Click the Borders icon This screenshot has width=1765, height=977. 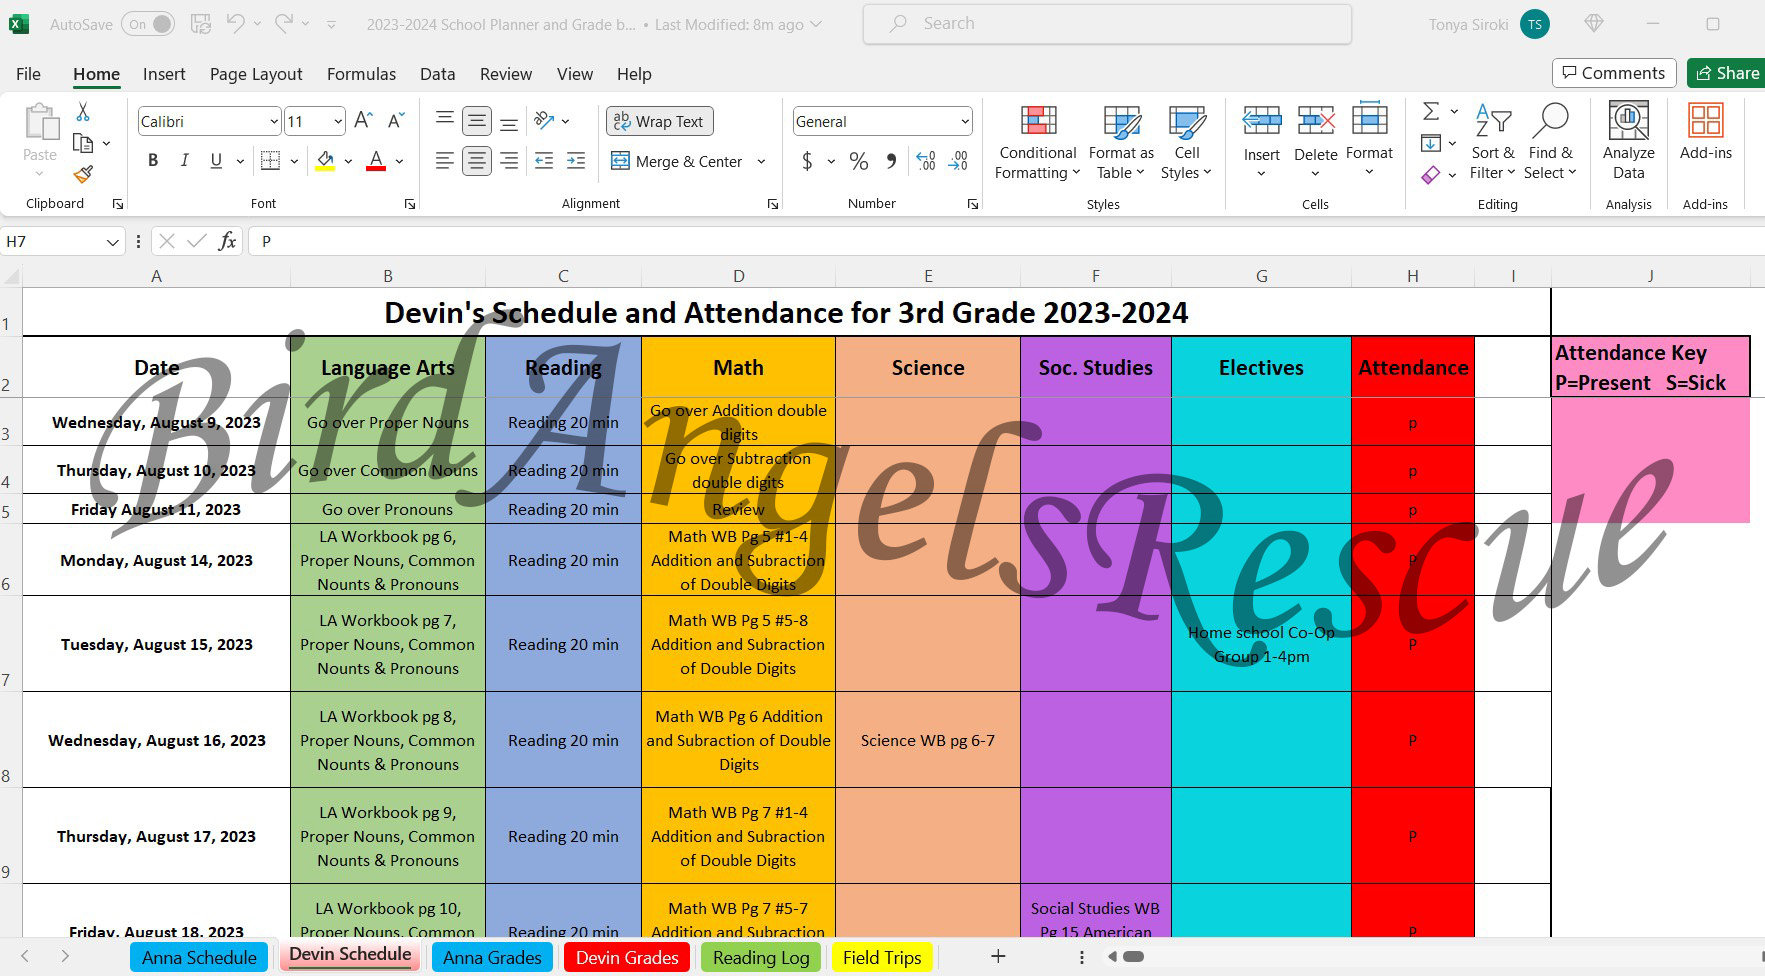click(270, 160)
